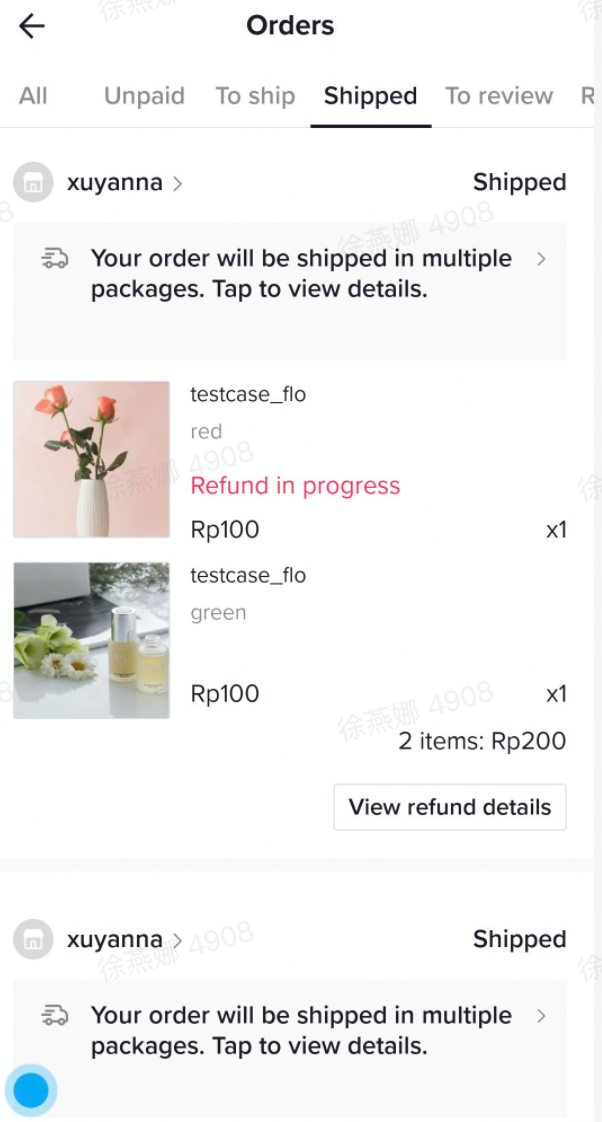Expand second multiple packages notice chevron

541,1016
